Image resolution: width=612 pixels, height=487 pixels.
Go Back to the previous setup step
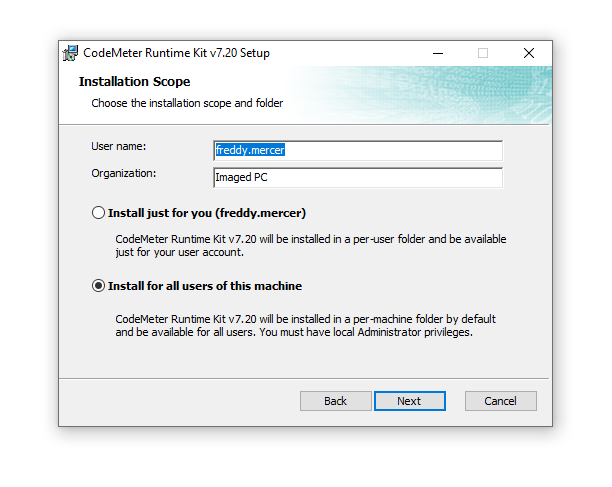336,401
